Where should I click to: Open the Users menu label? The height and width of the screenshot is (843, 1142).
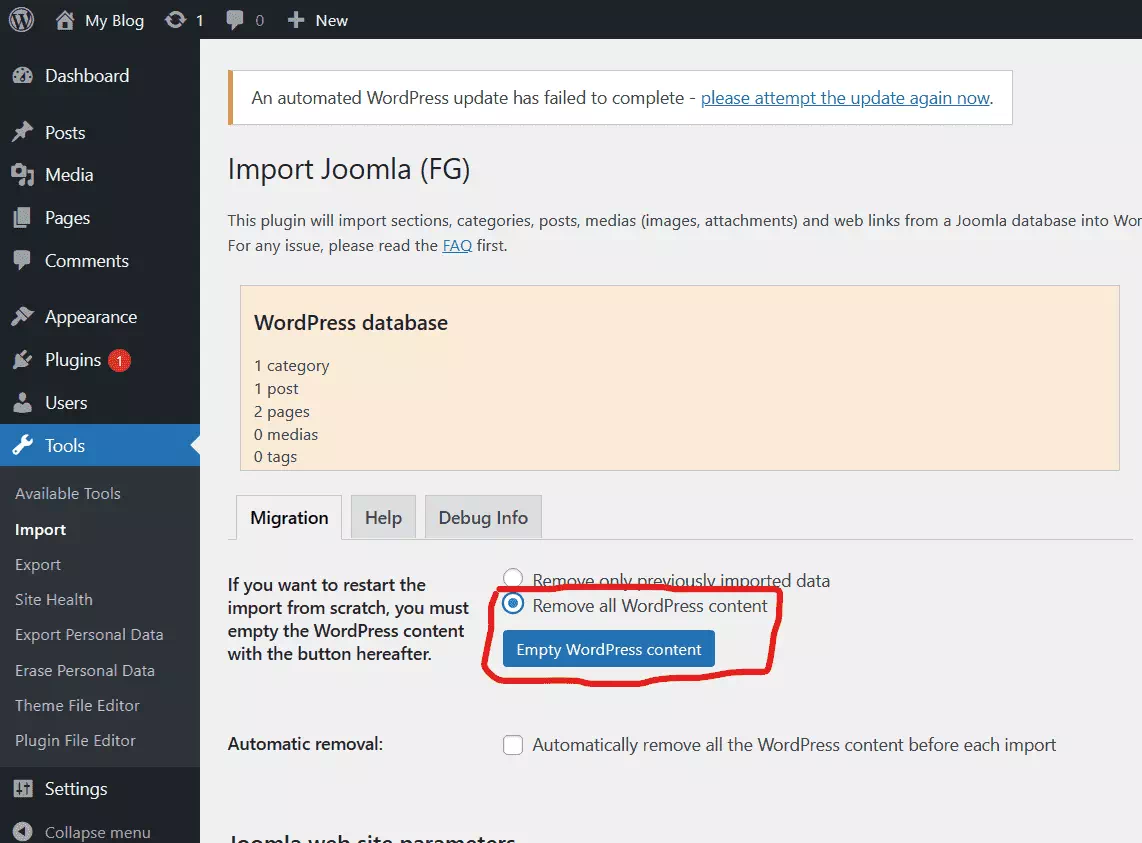[66, 403]
